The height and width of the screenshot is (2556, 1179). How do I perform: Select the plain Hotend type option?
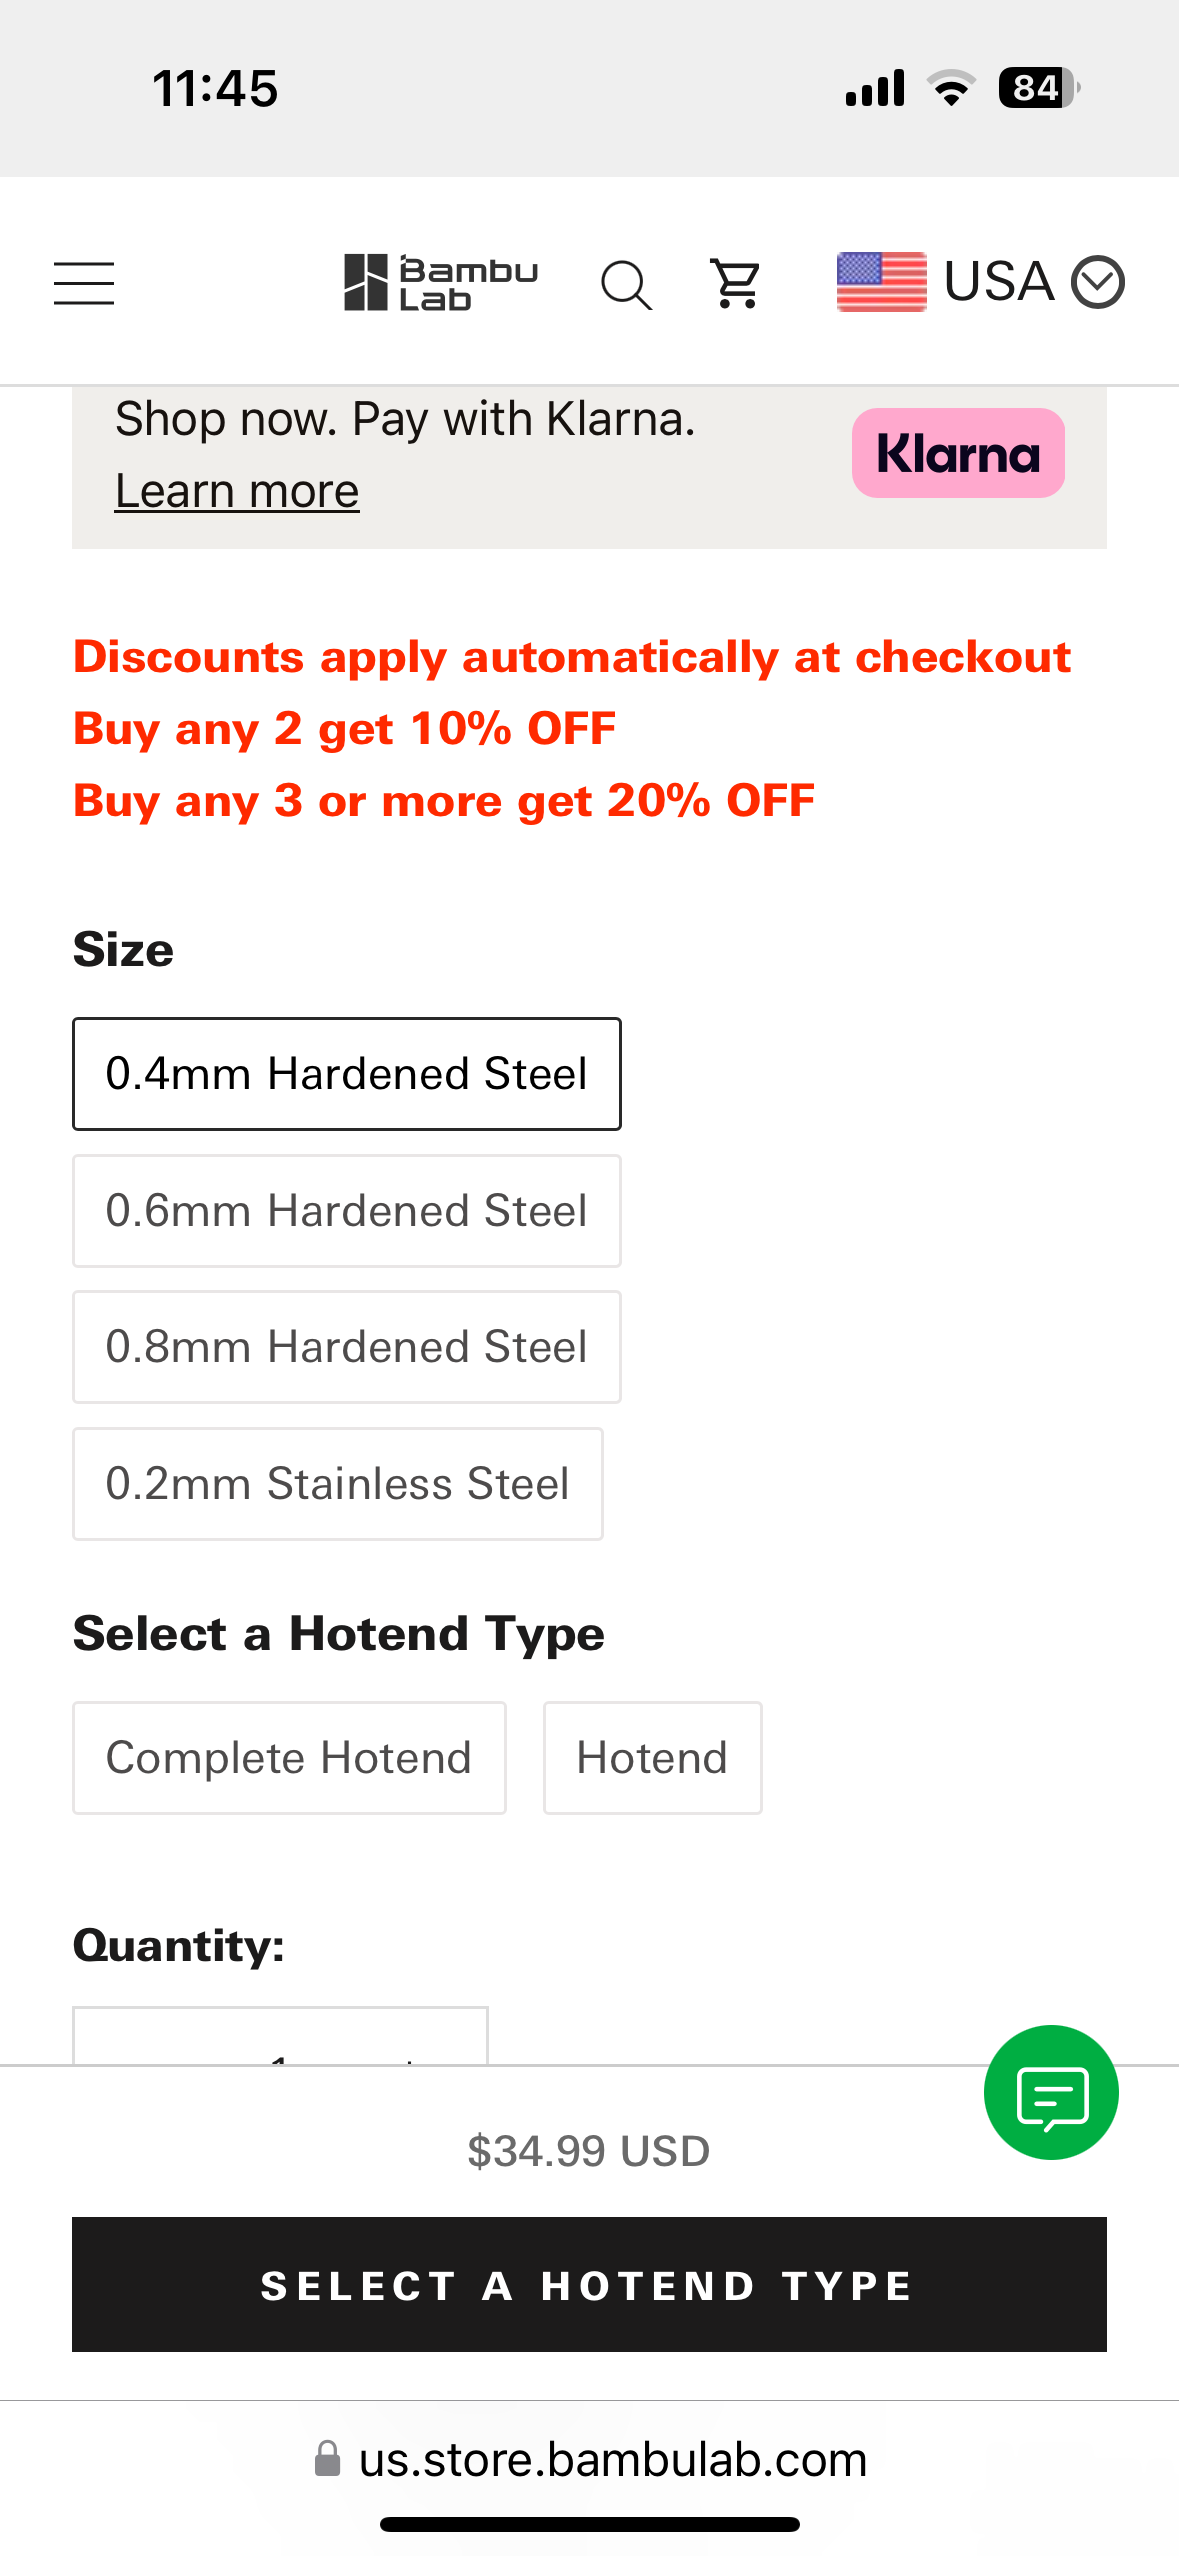pos(652,1758)
